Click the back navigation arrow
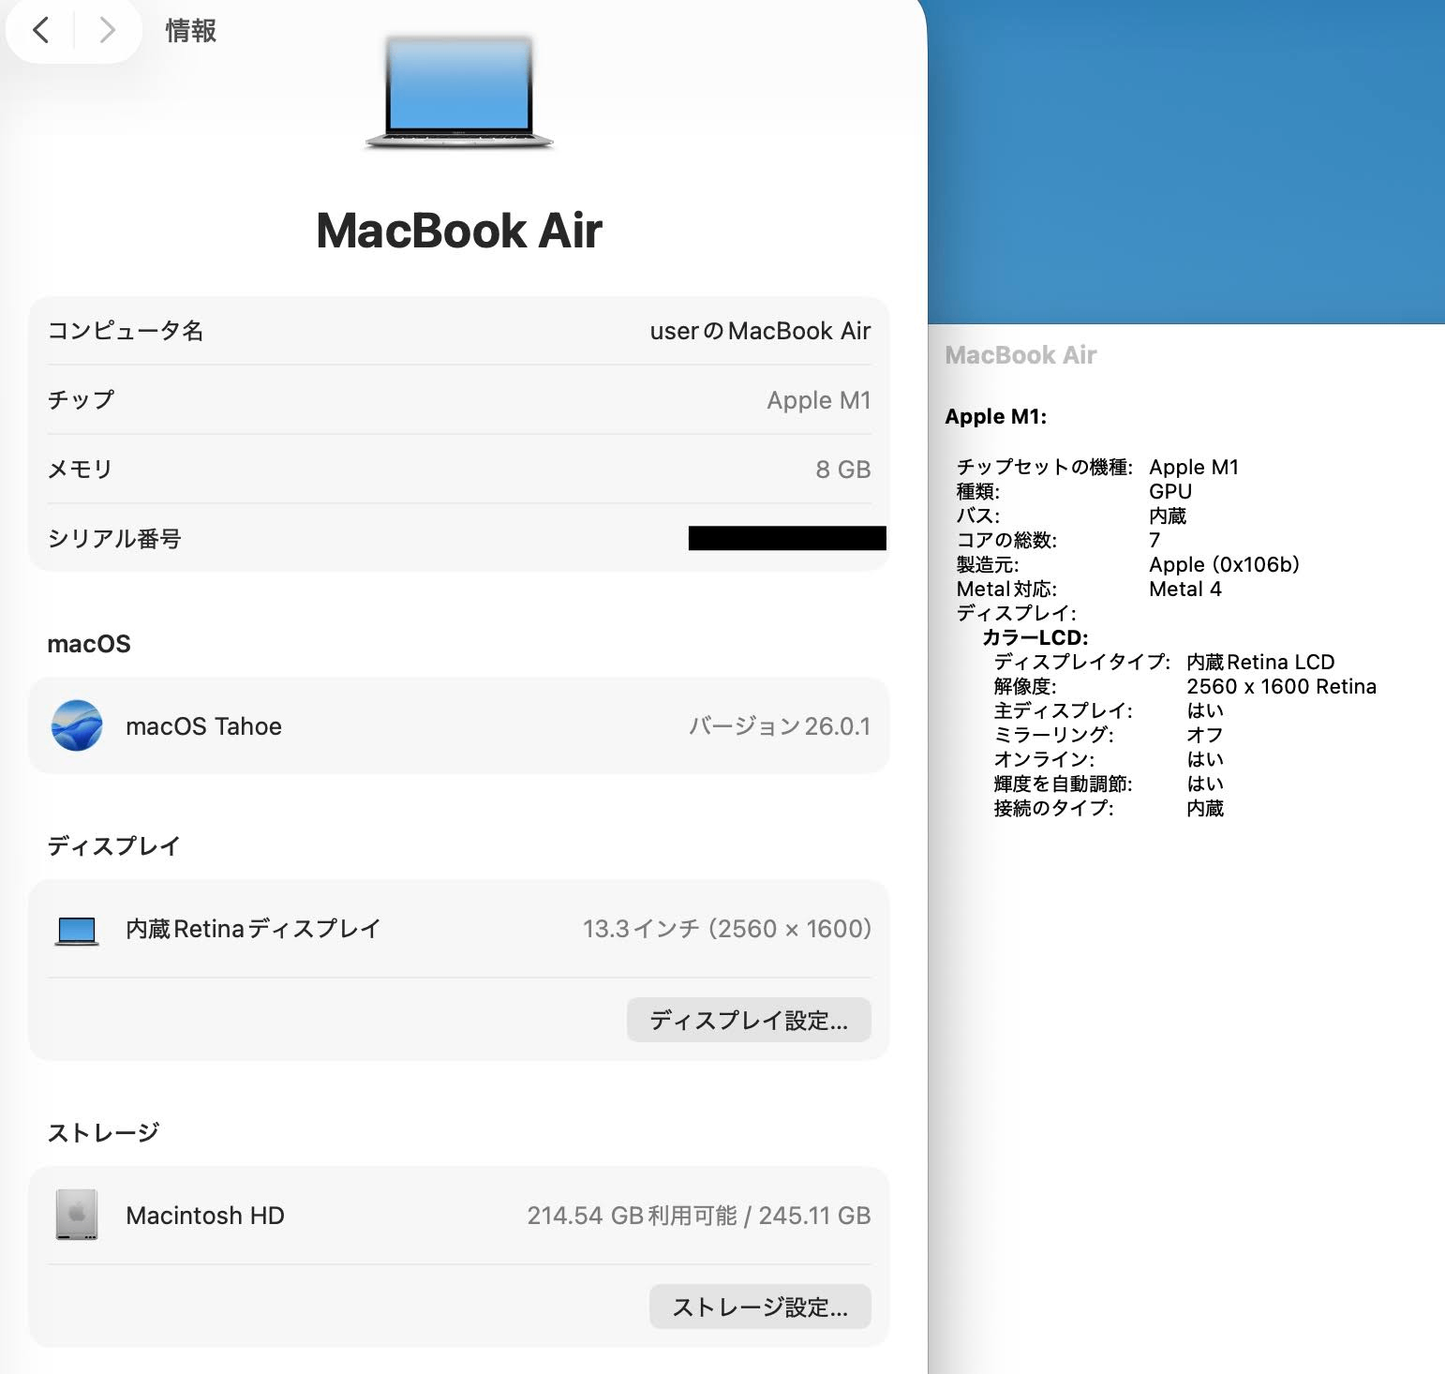Image resolution: width=1445 pixels, height=1374 pixels. coord(39,31)
